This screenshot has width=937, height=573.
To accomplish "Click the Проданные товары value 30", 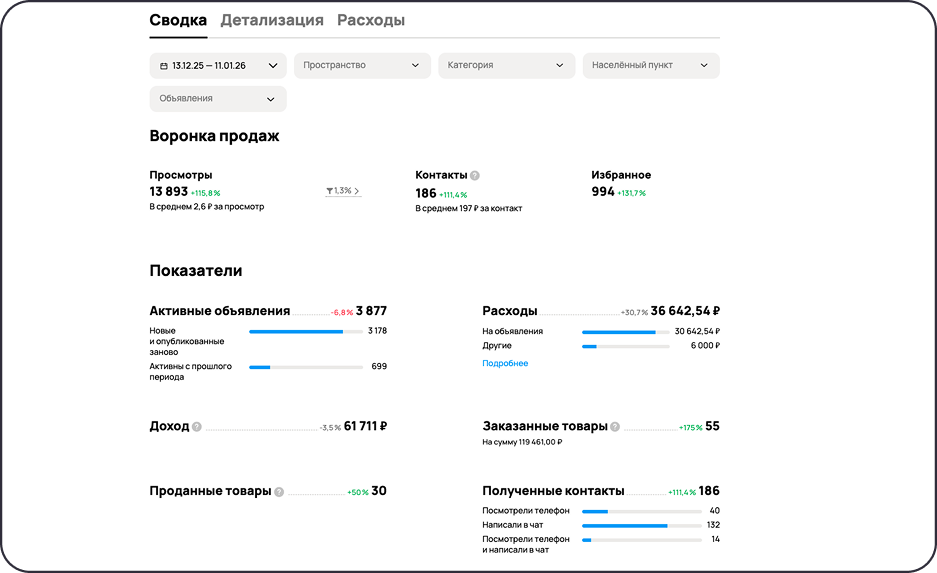I will (379, 491).
